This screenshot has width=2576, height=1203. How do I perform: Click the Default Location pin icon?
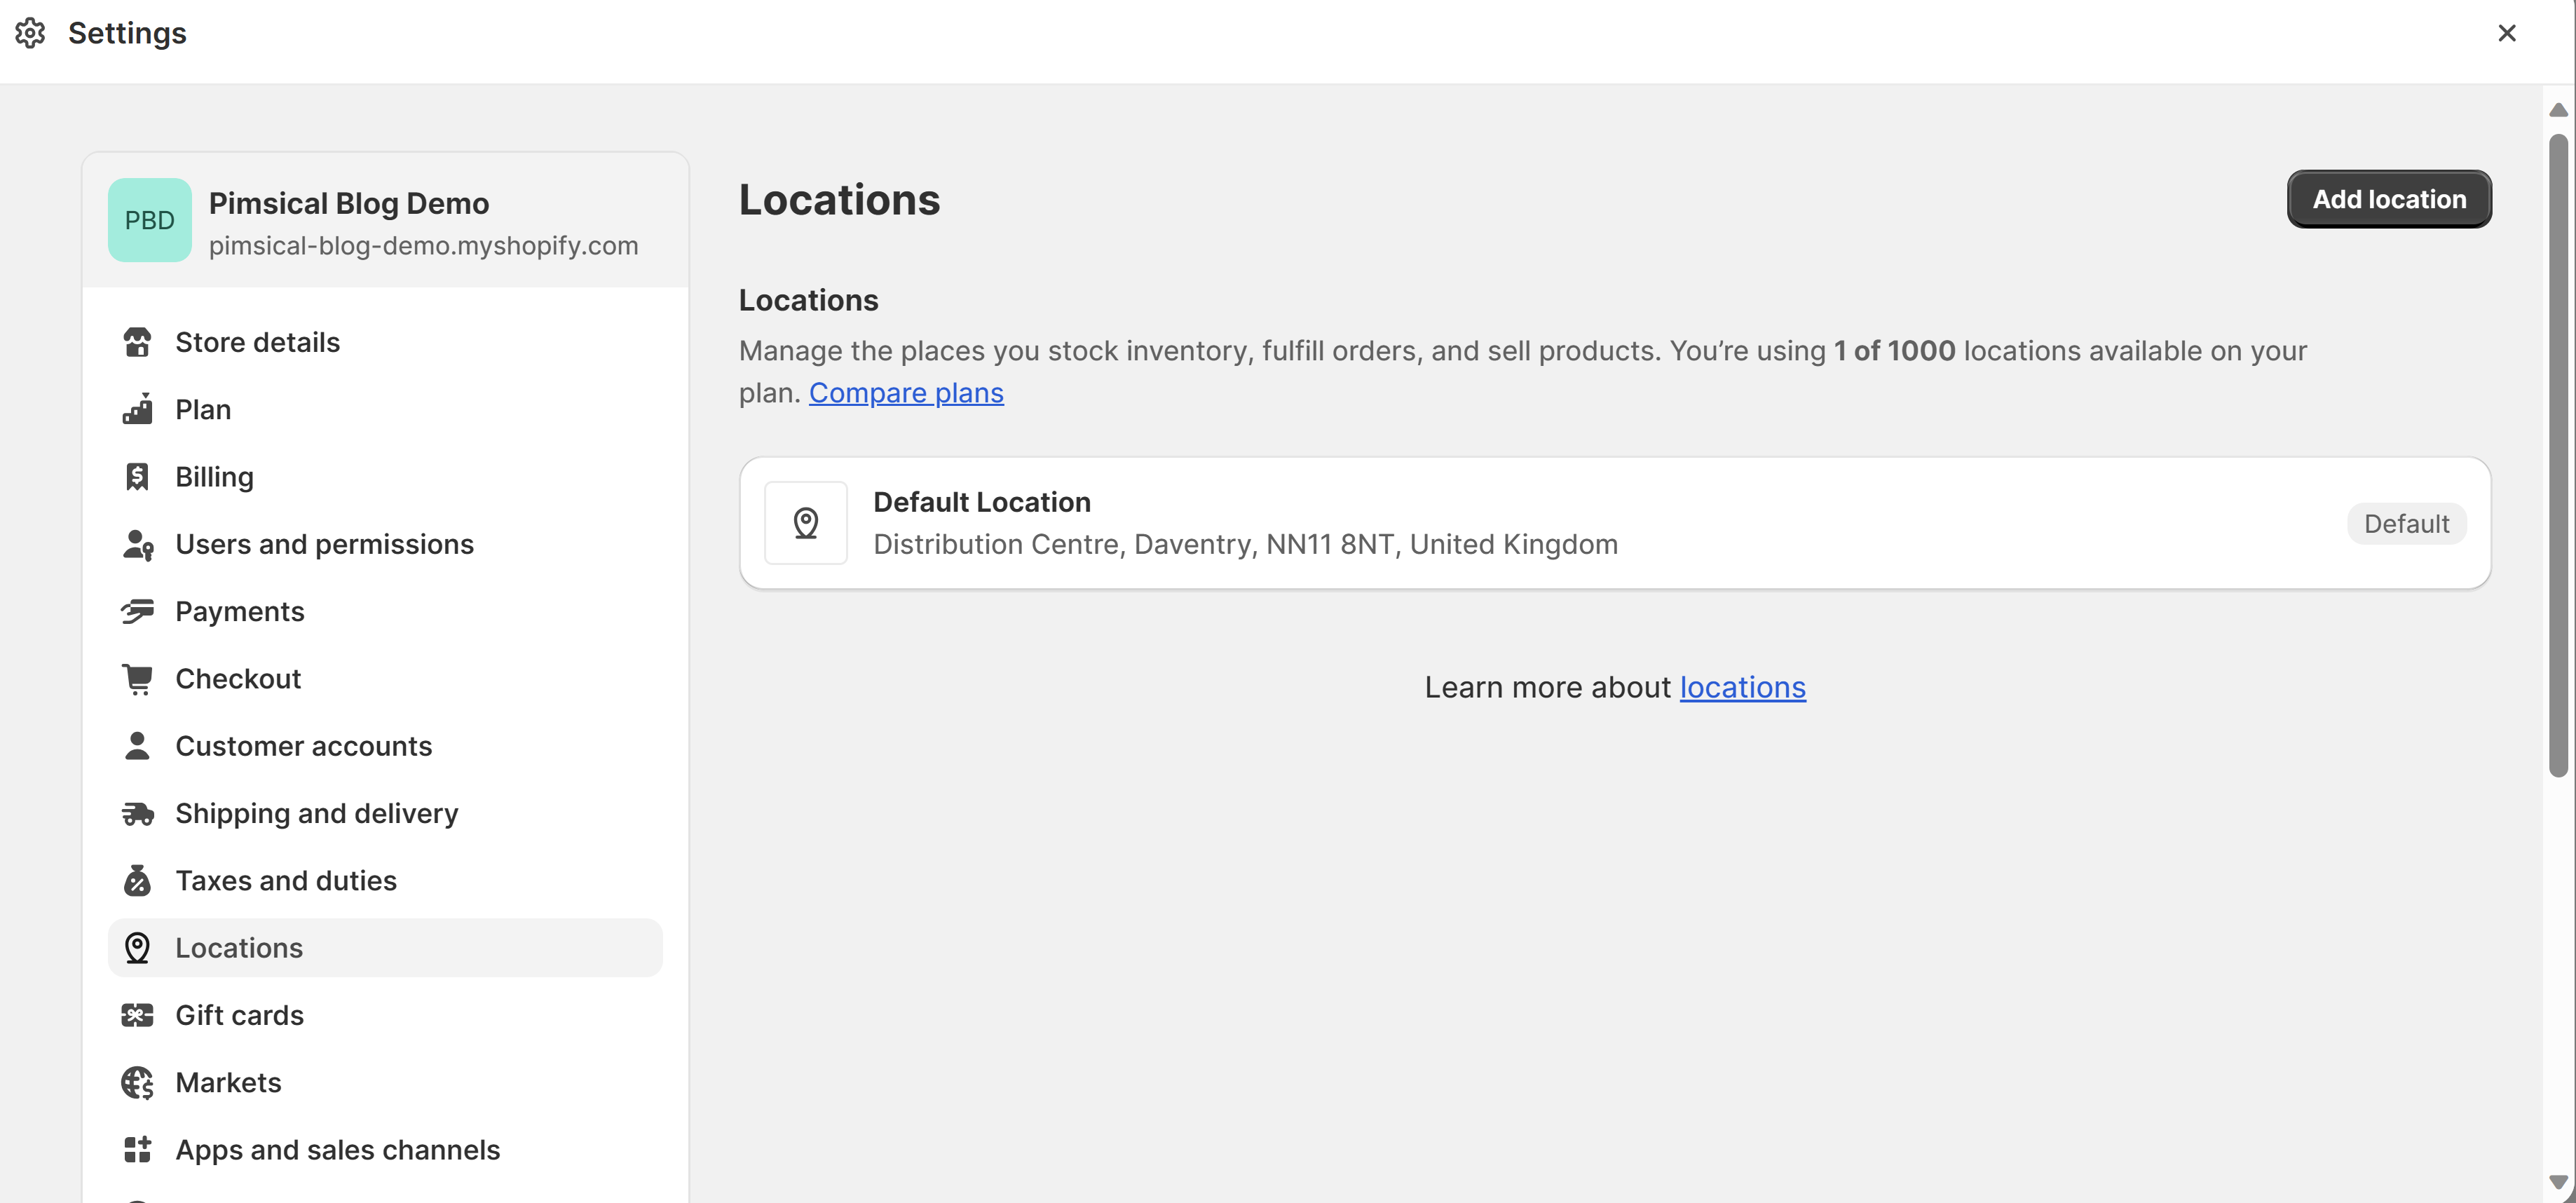click(806, 522)
